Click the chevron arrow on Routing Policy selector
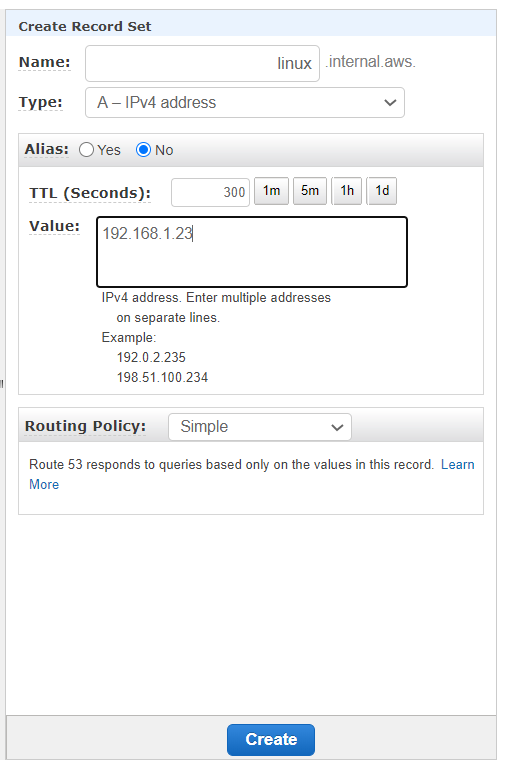Screen dimensions: 512x760 (x=337, y=428)
